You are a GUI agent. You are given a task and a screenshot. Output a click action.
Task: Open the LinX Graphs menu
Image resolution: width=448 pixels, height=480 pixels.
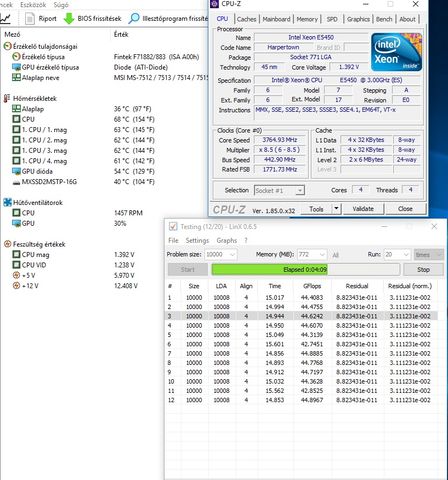[x=227, y=240]
